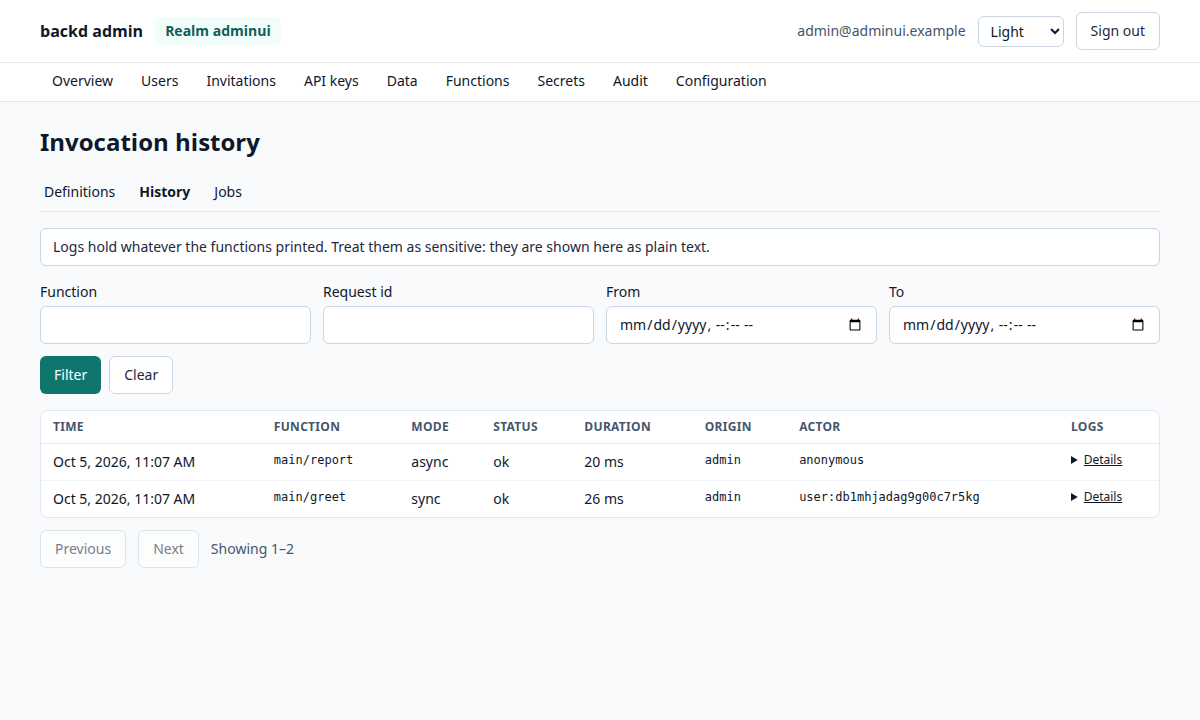
Task: Select the History tab
Action: pos(165,192)
